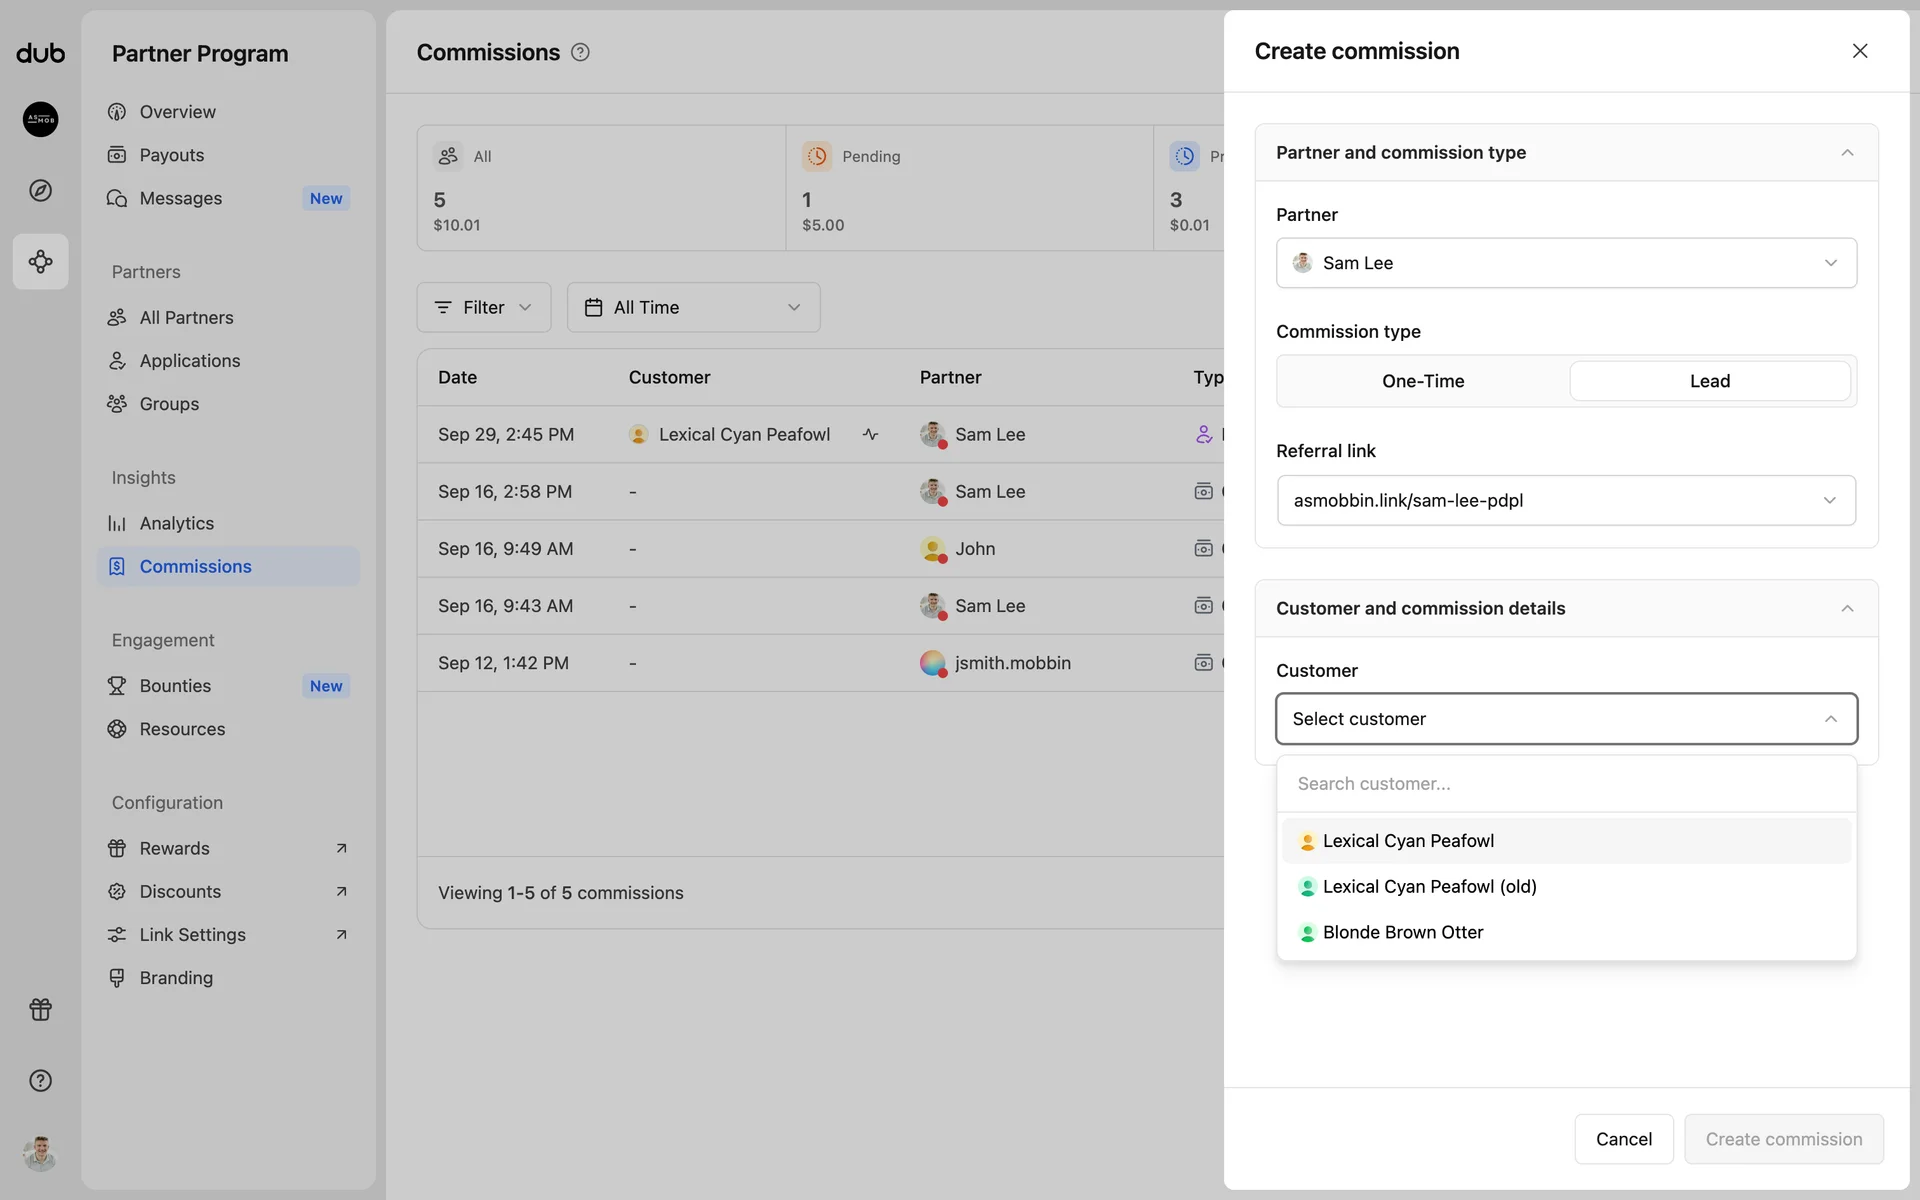
Task: Open the All Time date range dropdown
Action: pyautogui.click(x=693, y=307)
